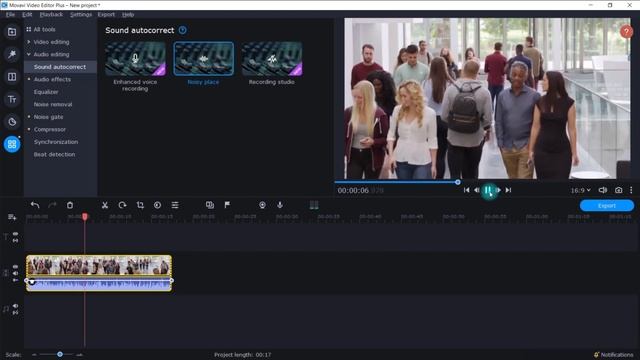Open the Edit menu
Screen dimensions: 640x360
(27, 14)
